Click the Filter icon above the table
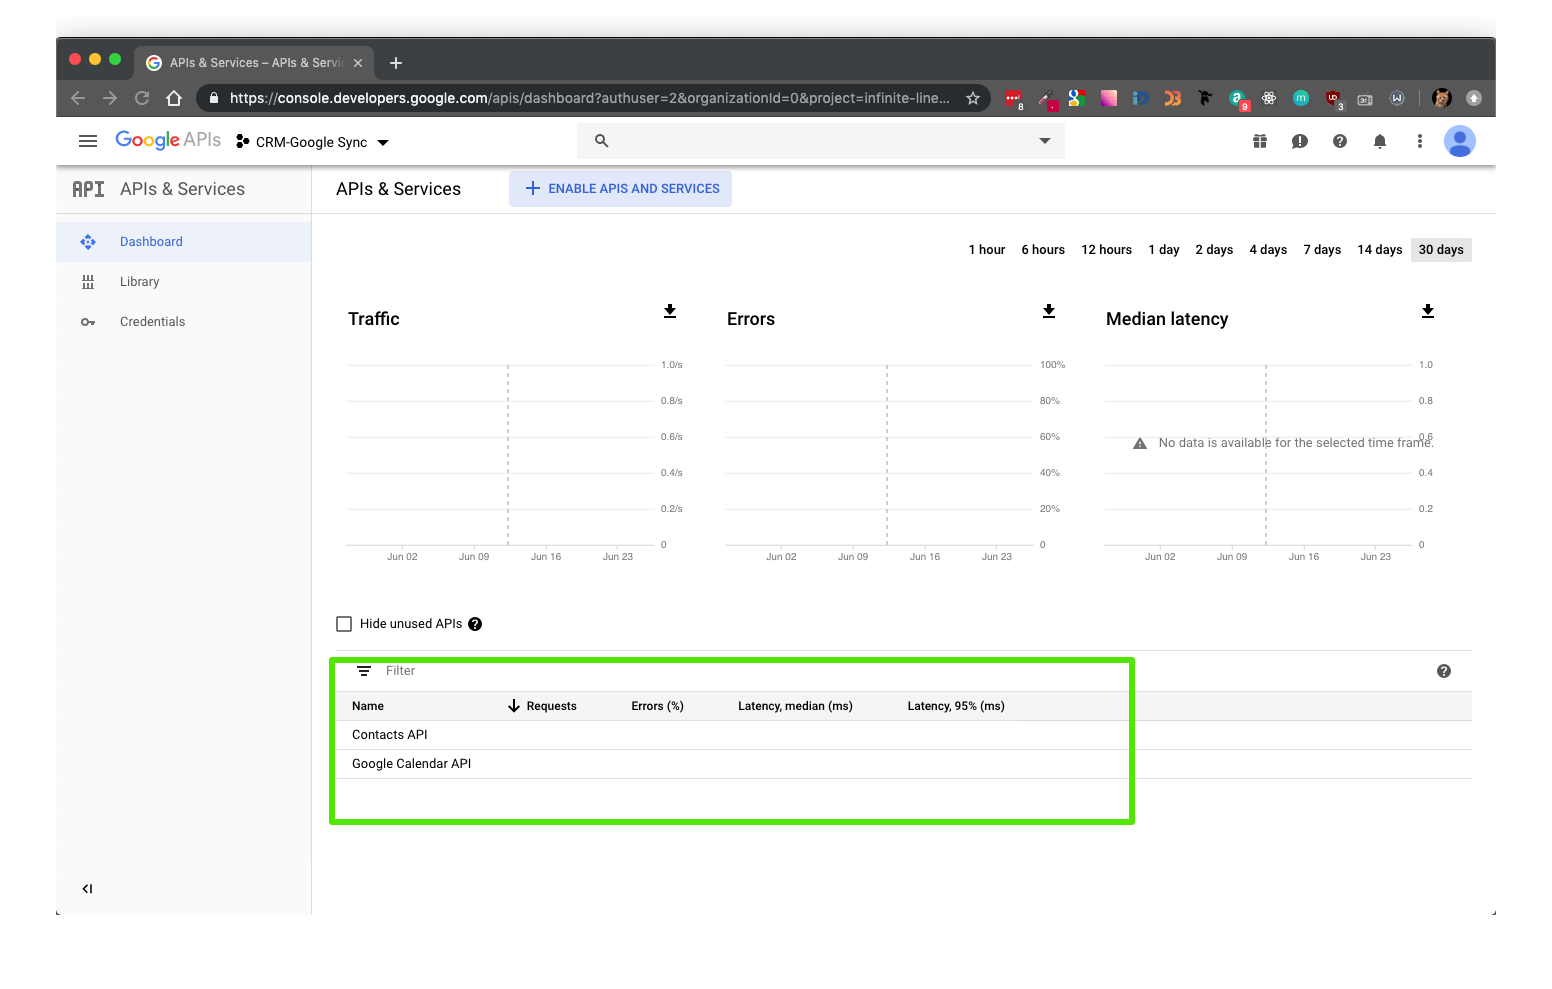Viewport: 1552px width, 989px height. pyautogui.click(x=364, y=671)
